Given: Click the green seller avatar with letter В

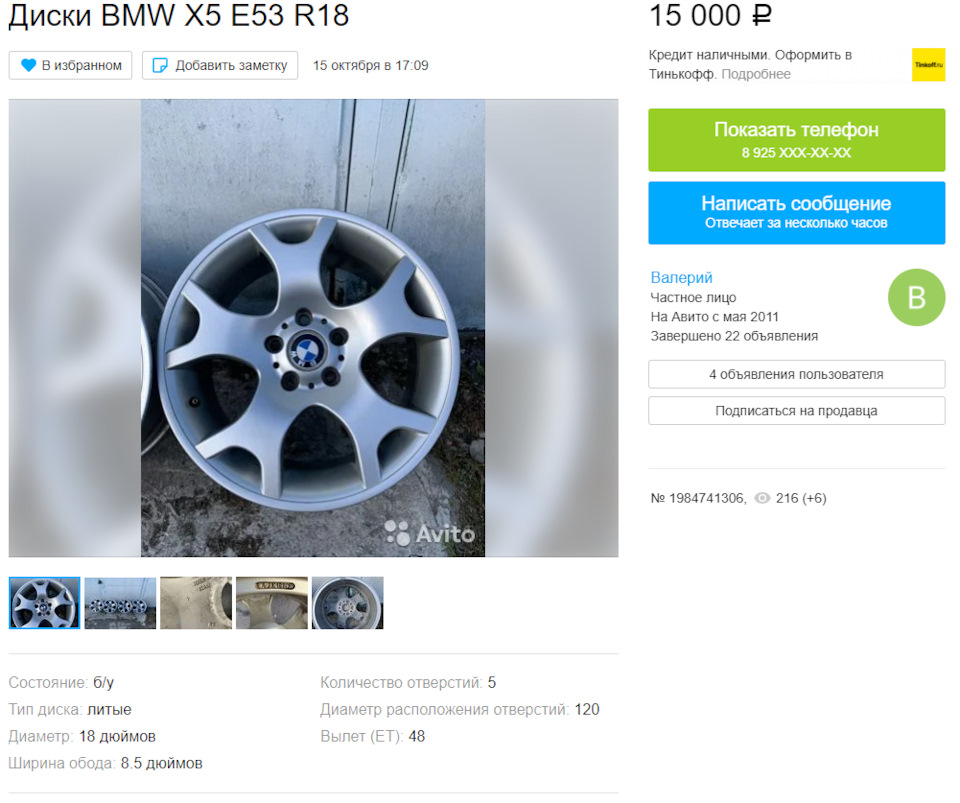Looking at the screenshot, I should tap(917, 297).
